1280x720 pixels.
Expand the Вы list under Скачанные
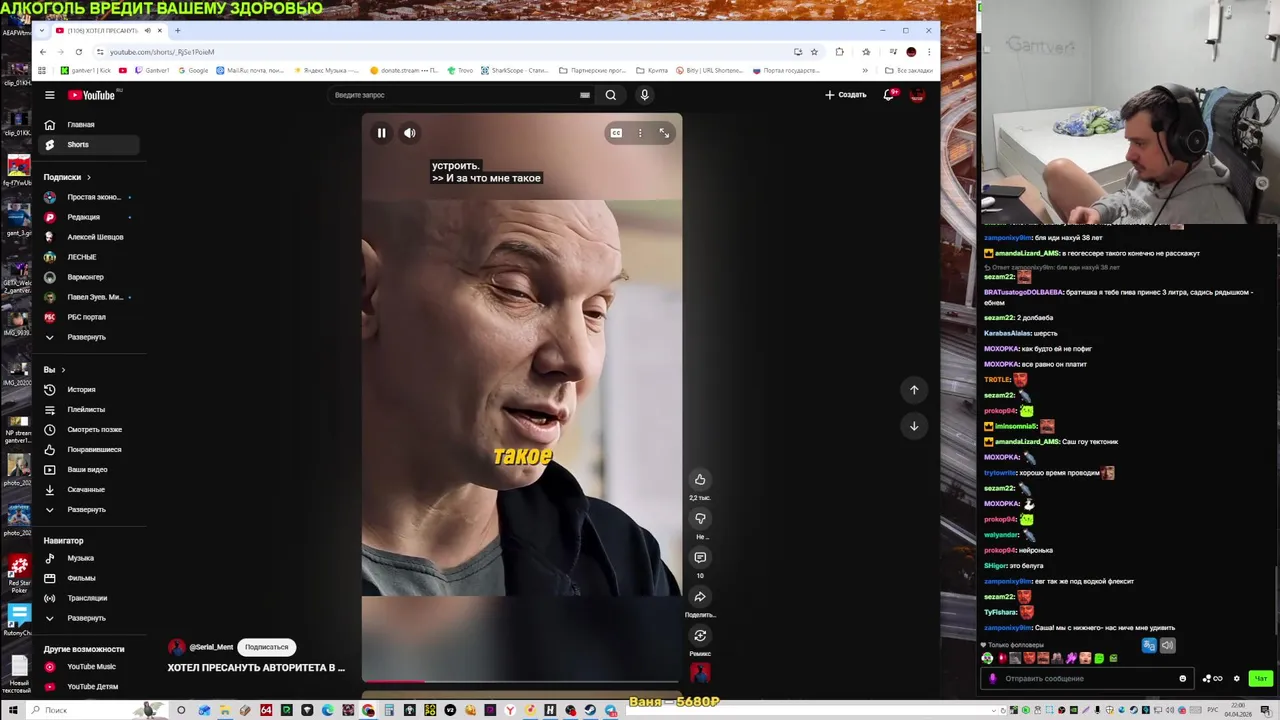(90, 510)
